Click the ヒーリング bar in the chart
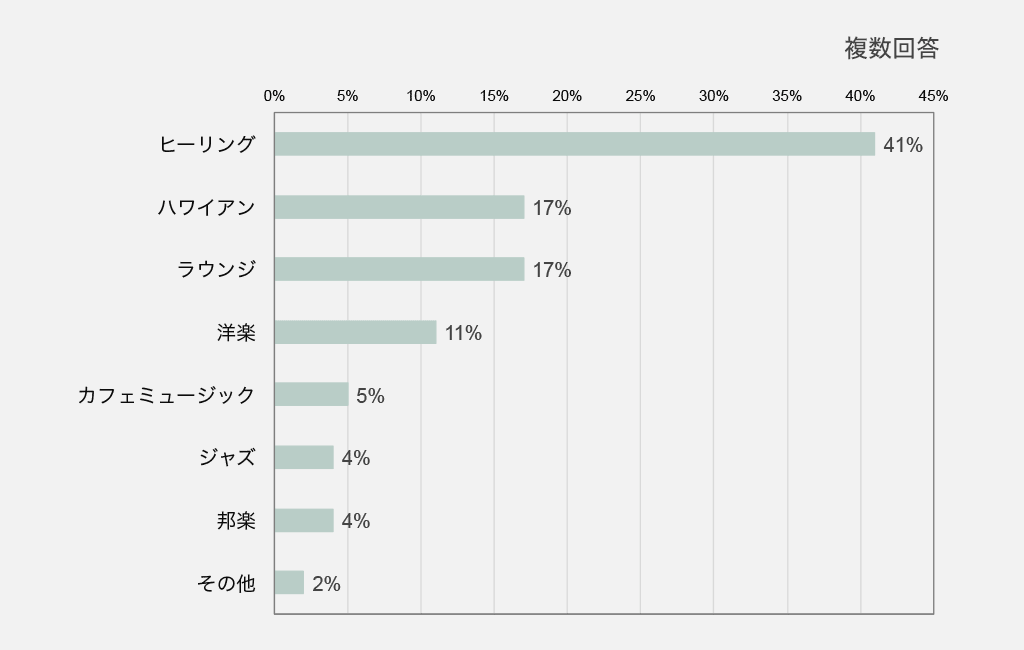 [x=574, y=144]
